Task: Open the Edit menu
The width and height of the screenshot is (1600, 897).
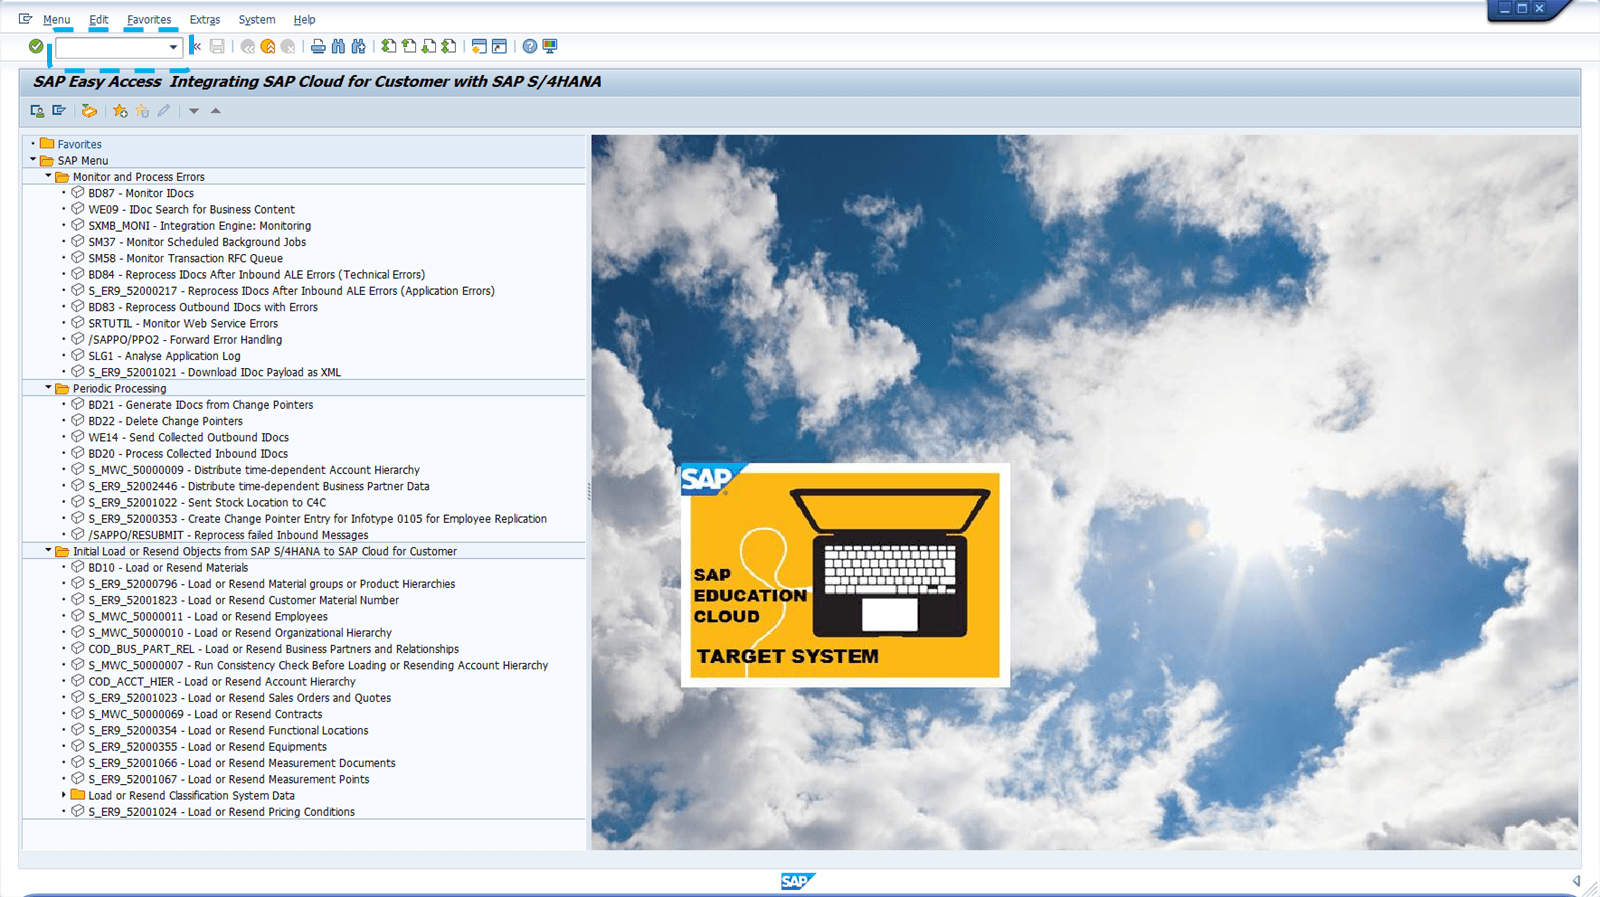Action: point(99,19)
